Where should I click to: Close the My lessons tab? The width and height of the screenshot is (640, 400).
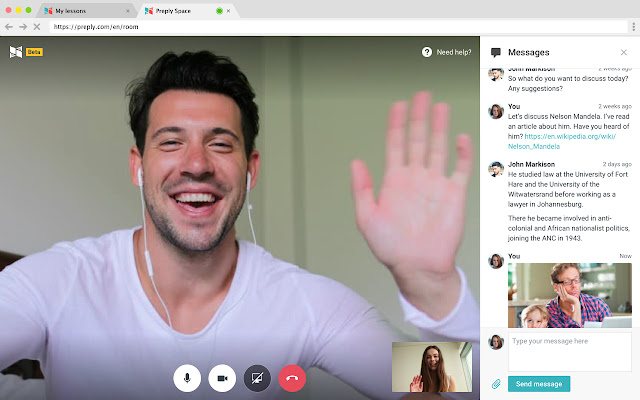click(128, 11)
